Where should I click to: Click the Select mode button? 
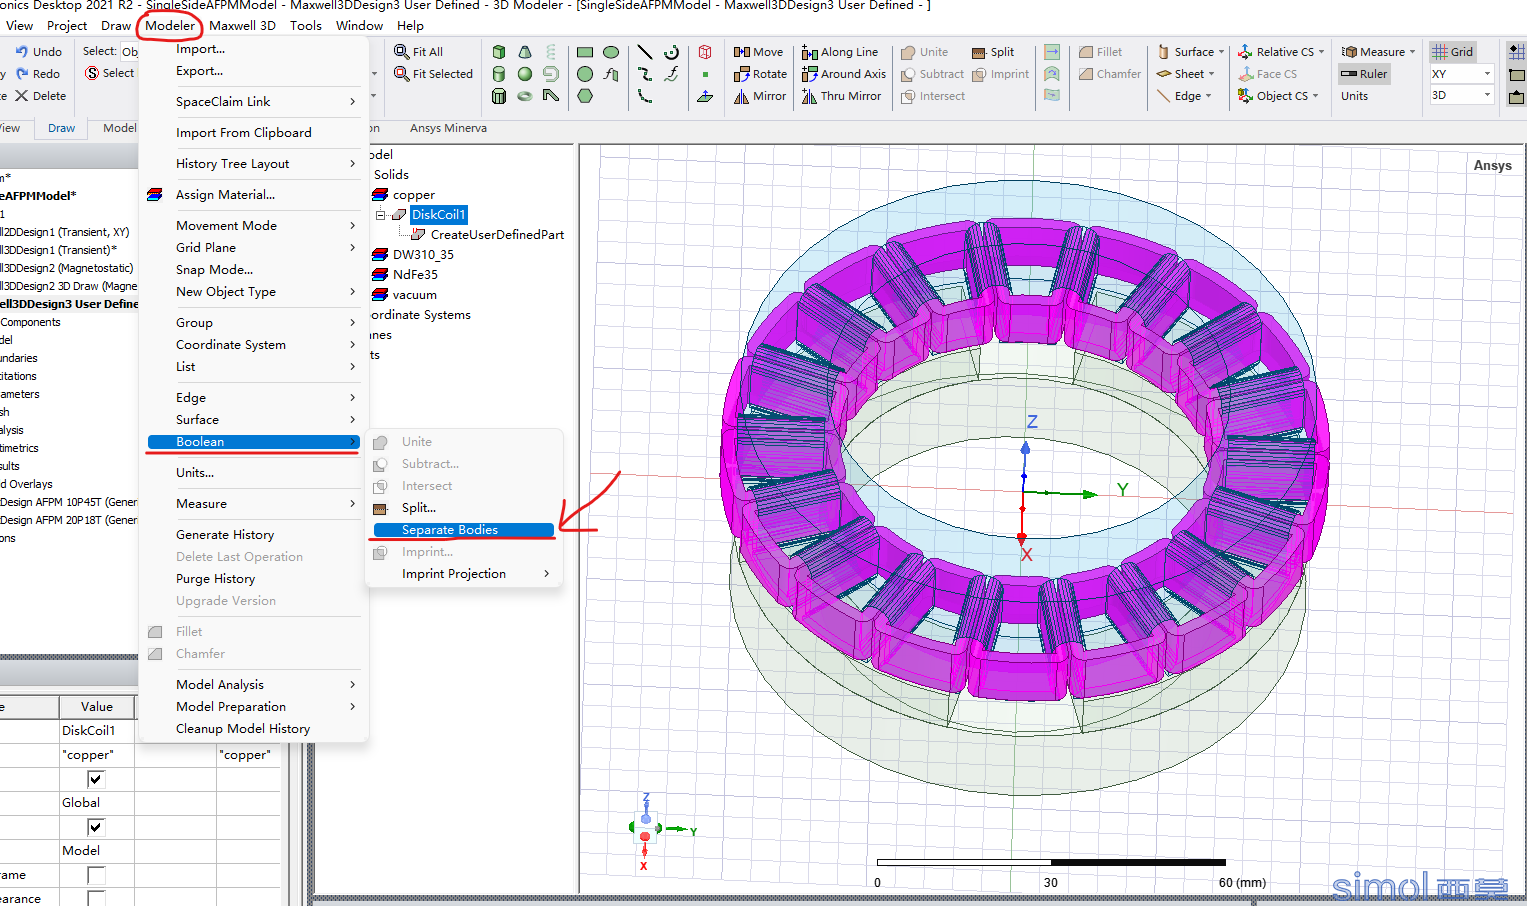[x=110, y=73]
